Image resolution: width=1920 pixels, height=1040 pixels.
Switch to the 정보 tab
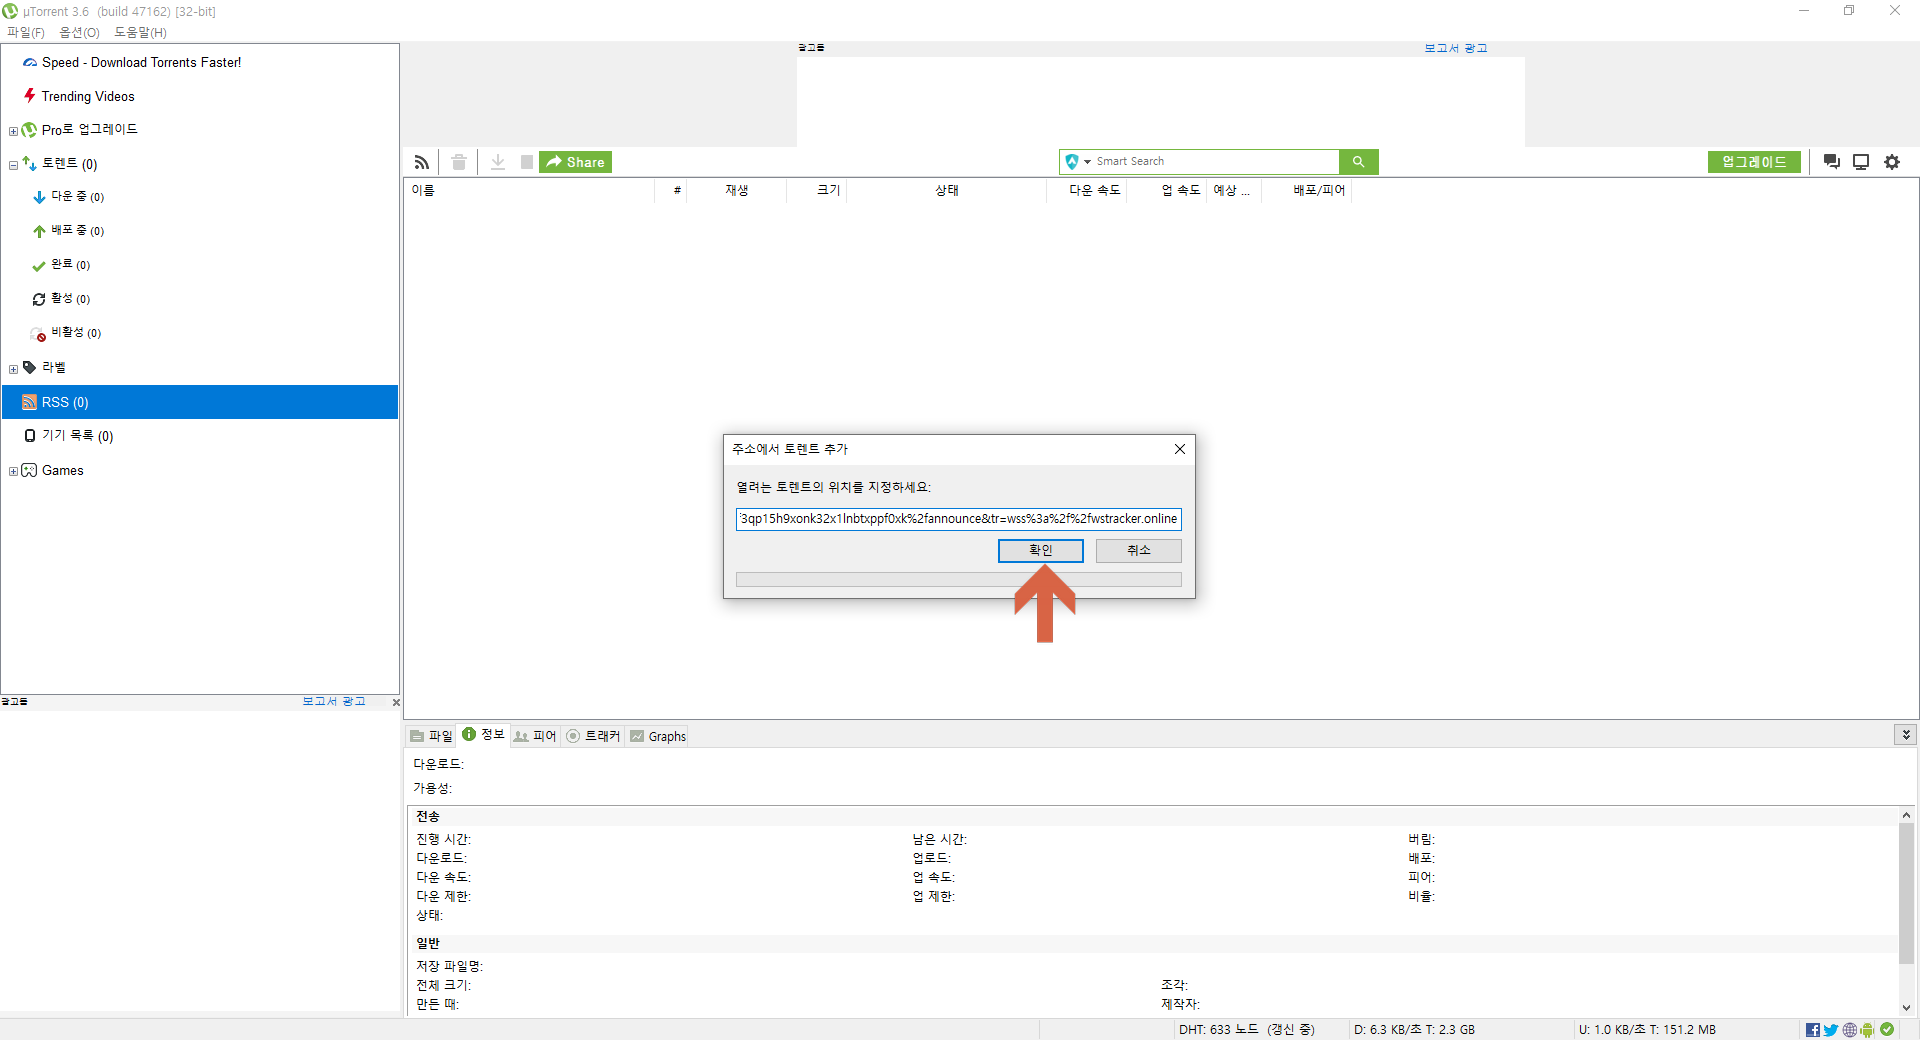(x=483, y=735)
